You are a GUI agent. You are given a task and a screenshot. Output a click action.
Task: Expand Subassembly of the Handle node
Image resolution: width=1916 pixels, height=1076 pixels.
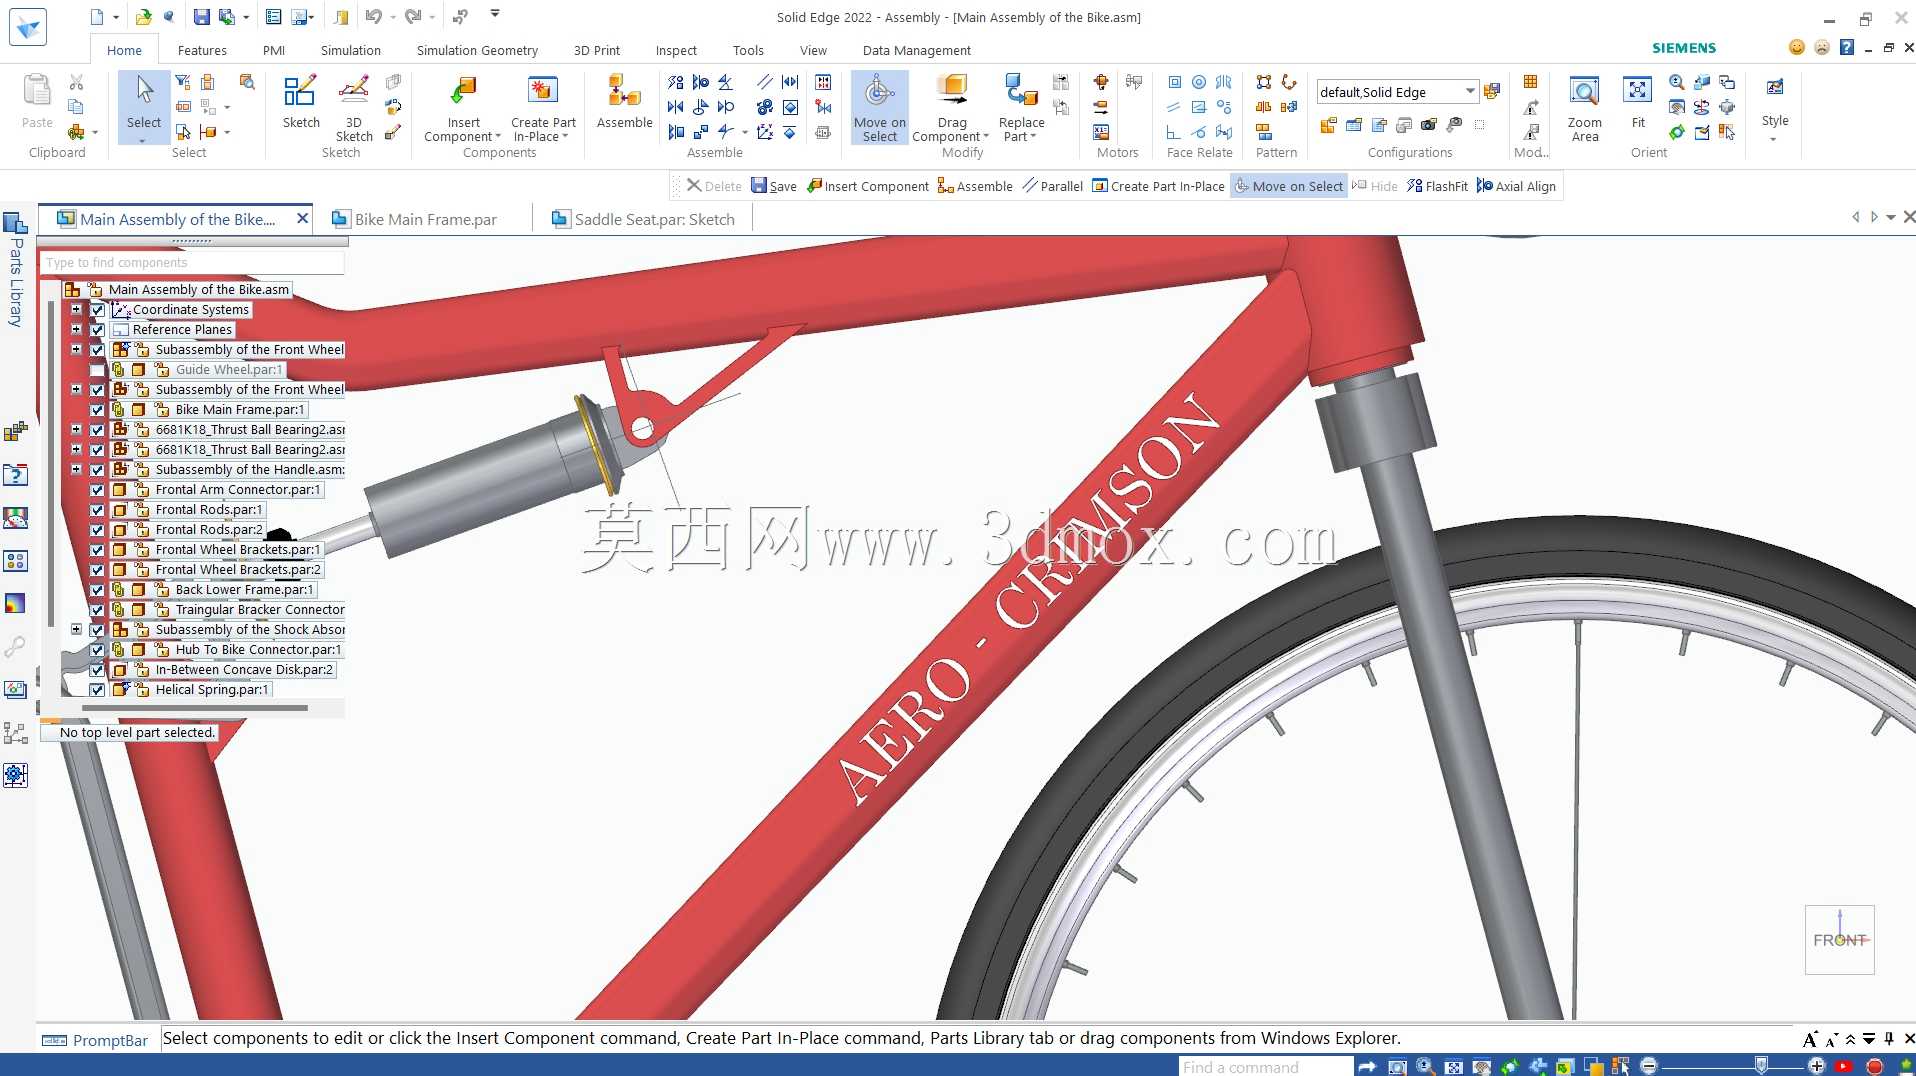76,469
